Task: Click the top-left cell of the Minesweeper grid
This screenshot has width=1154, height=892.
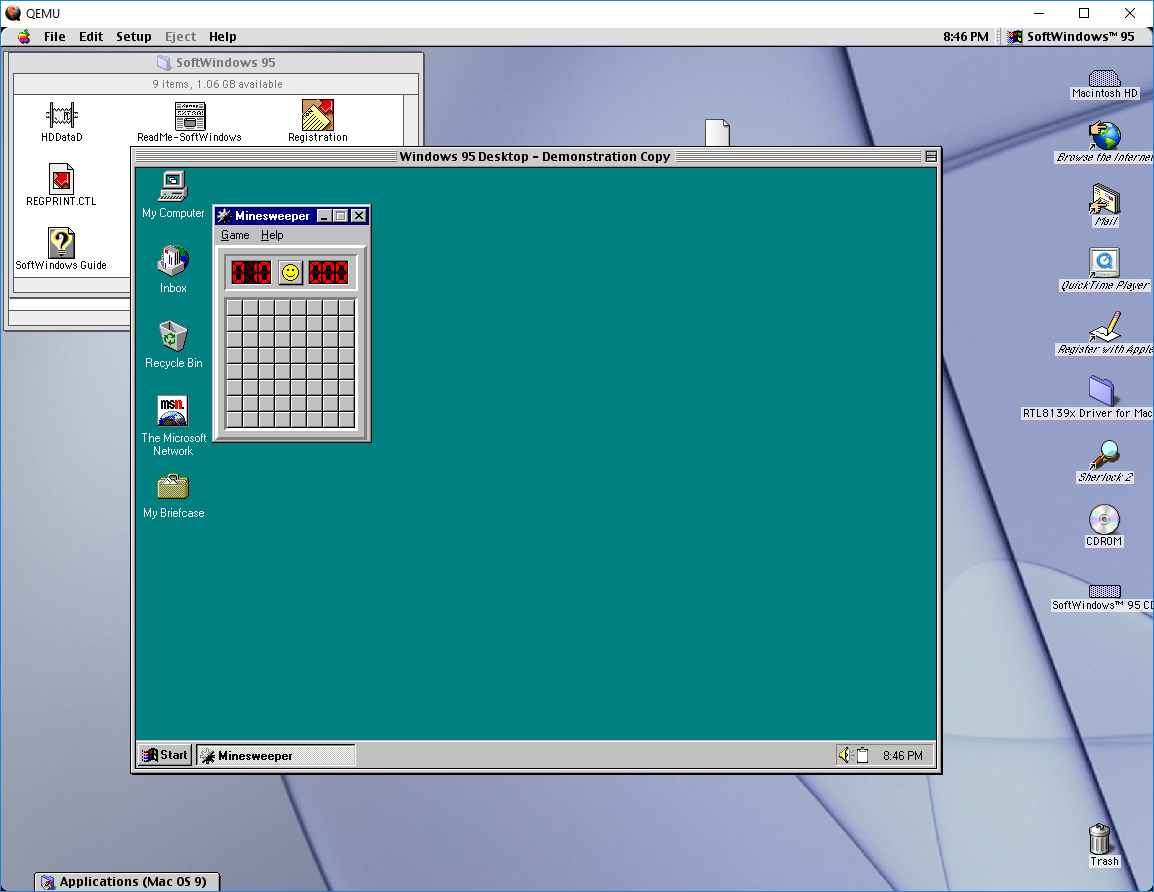Action: pyautogui.click(x=235, y=308)
